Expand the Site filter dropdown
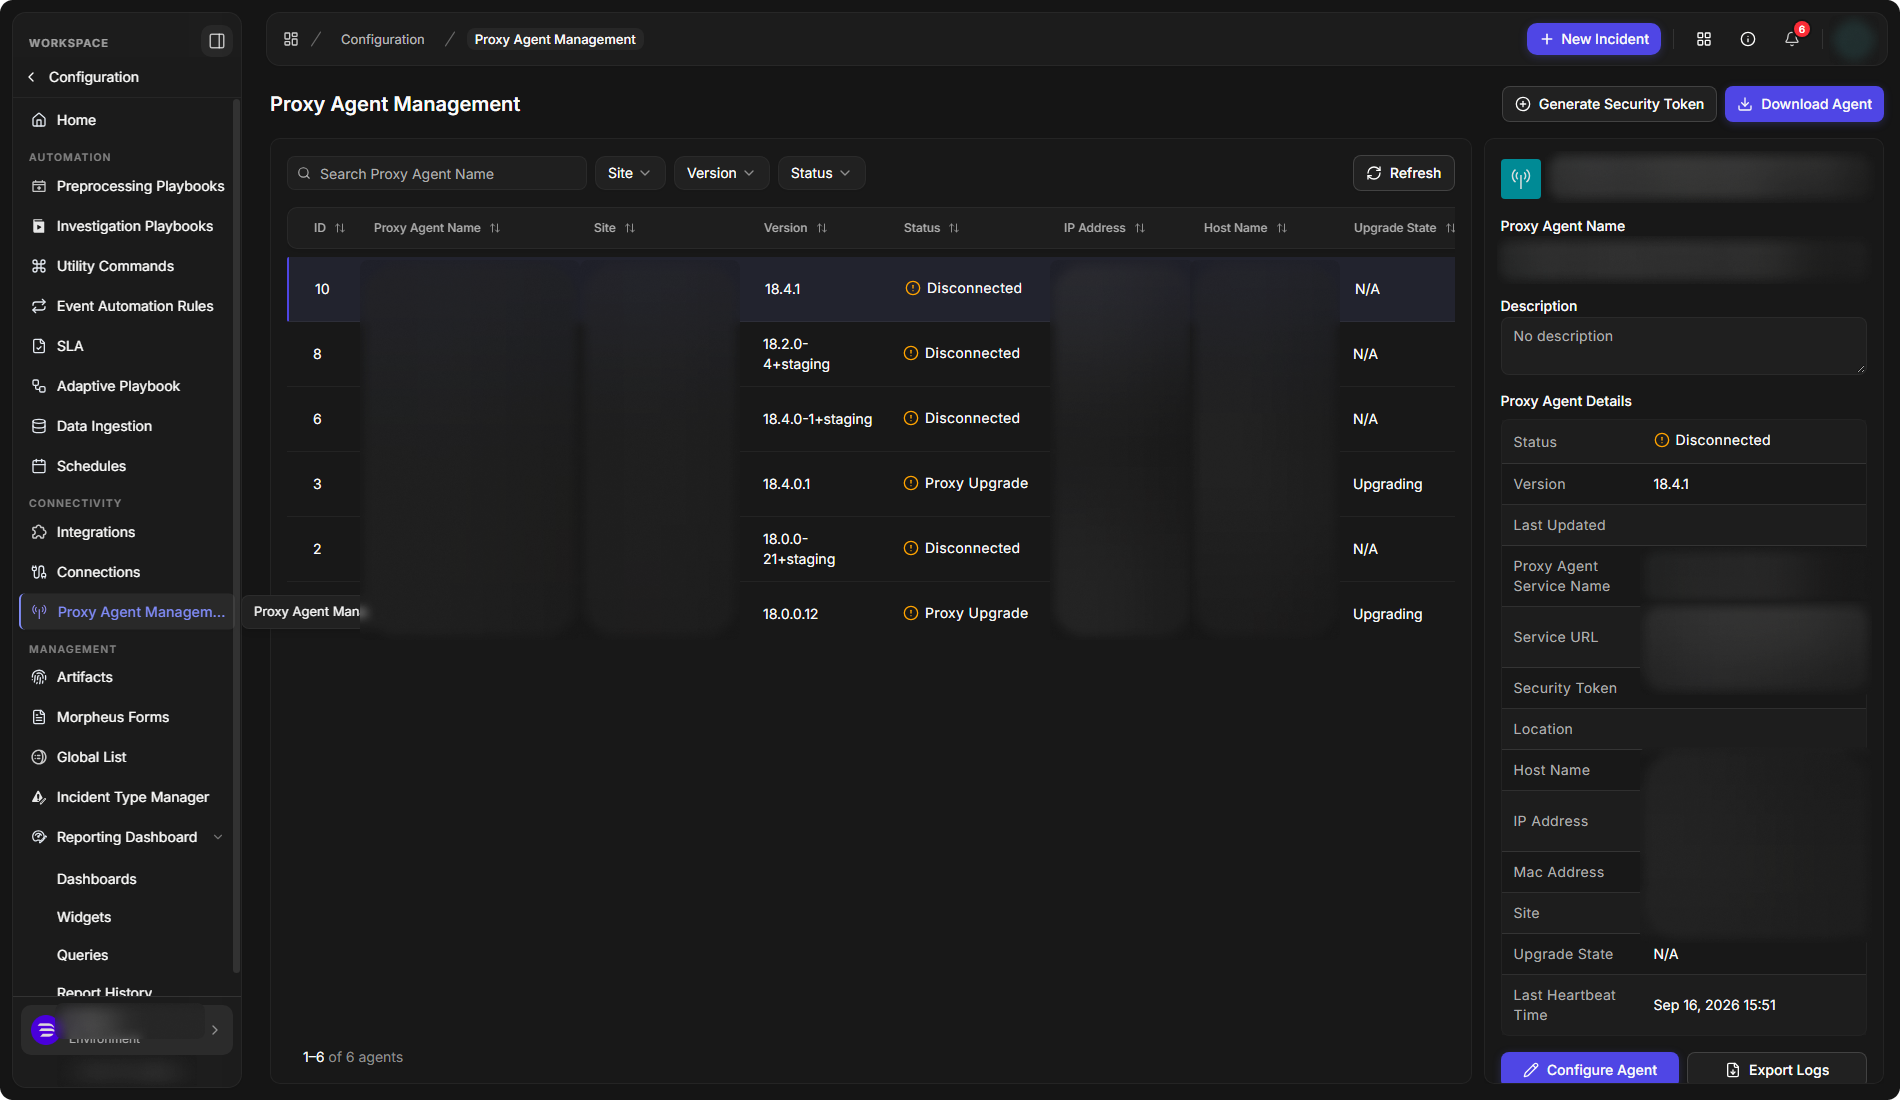This screenshot has width=1900, height=1100. [629, 173]
